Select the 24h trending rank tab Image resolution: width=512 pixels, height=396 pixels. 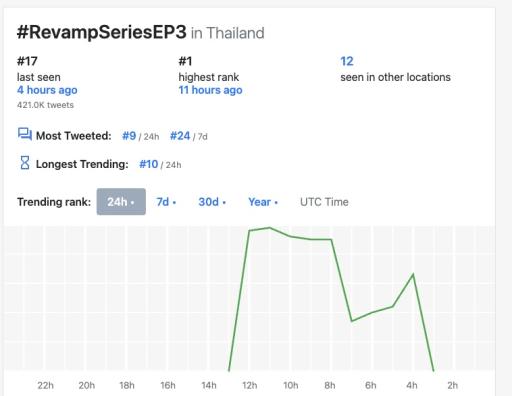pos(121,202)
